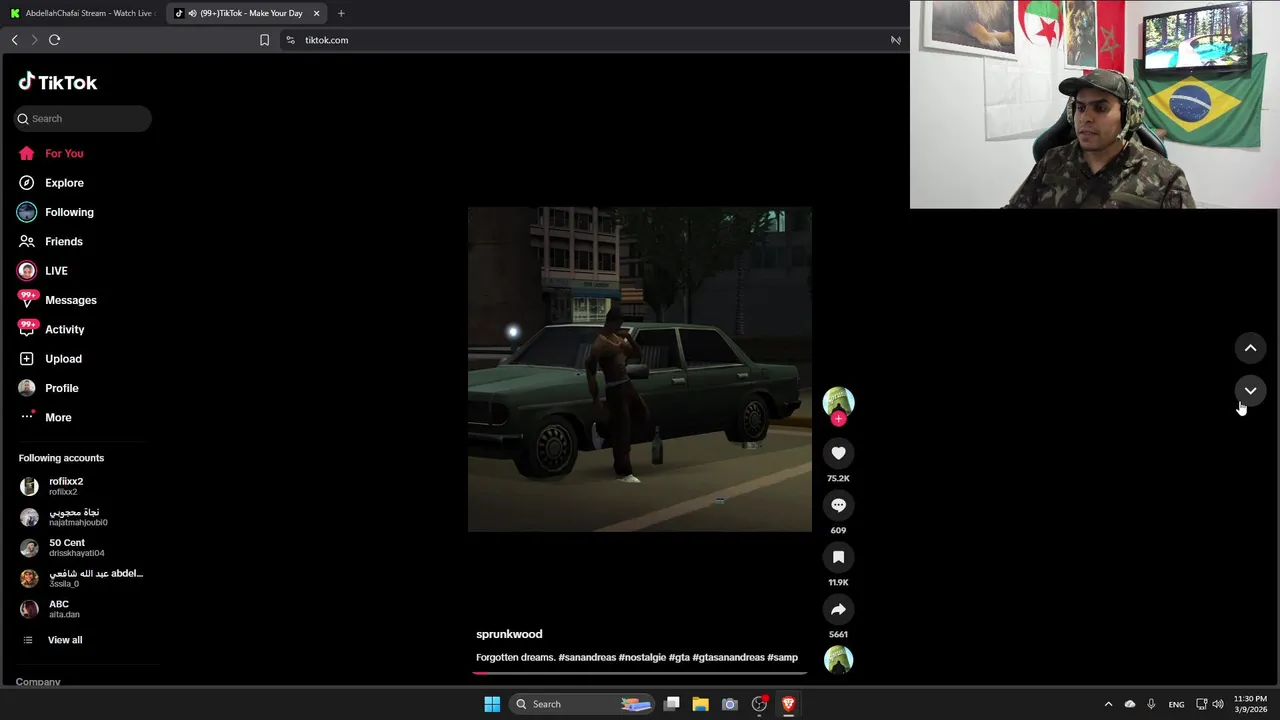Click the Profile avatar icon in sidebar
This screenshot has height=720, width=1280.
coord(27,388)
